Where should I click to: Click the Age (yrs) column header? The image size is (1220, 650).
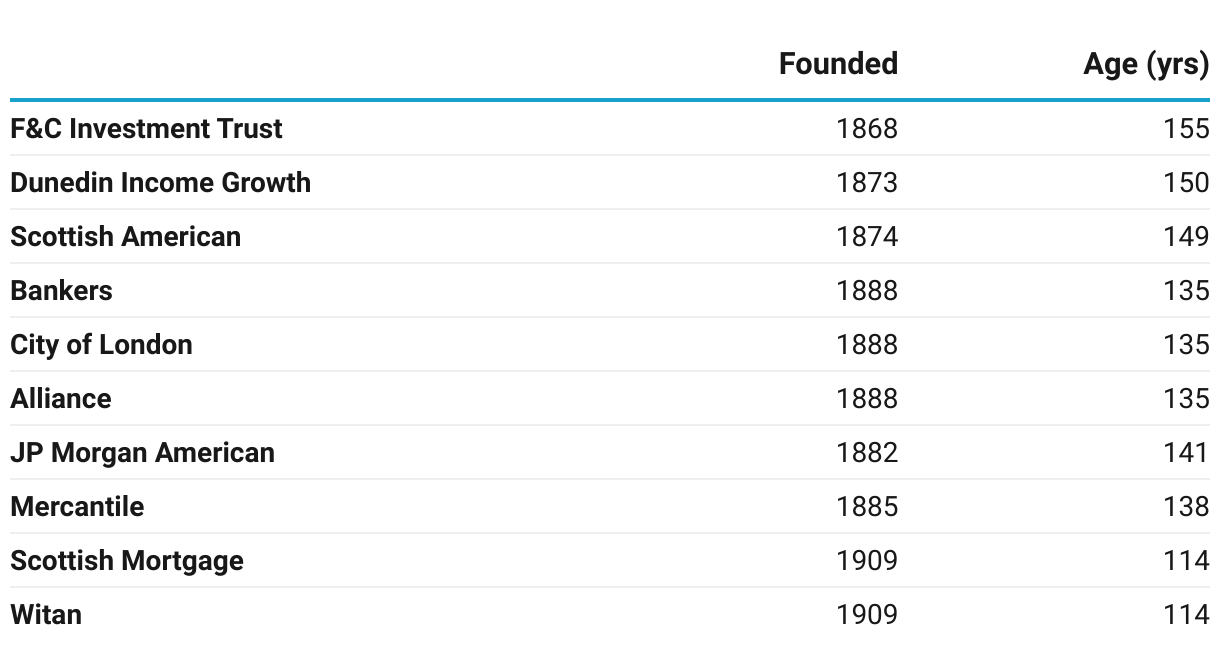(x=1146, y=64)
